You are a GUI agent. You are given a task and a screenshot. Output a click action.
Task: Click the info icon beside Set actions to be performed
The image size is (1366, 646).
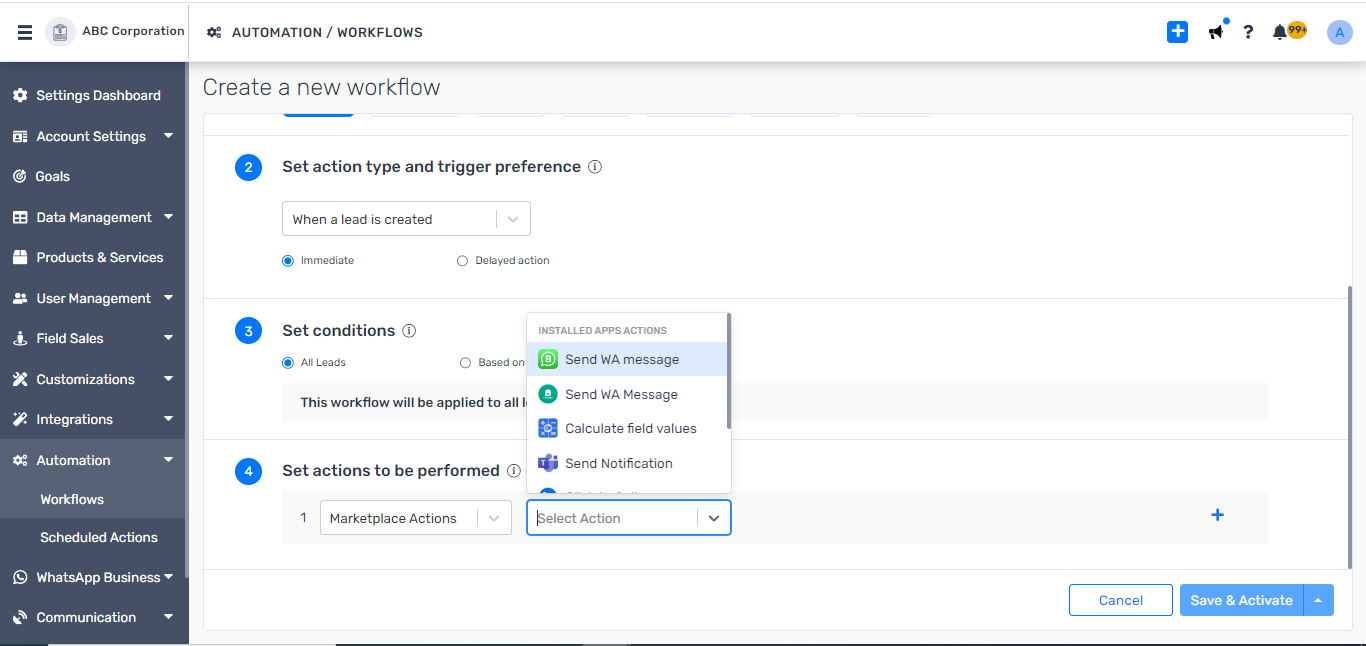(514, 471)
